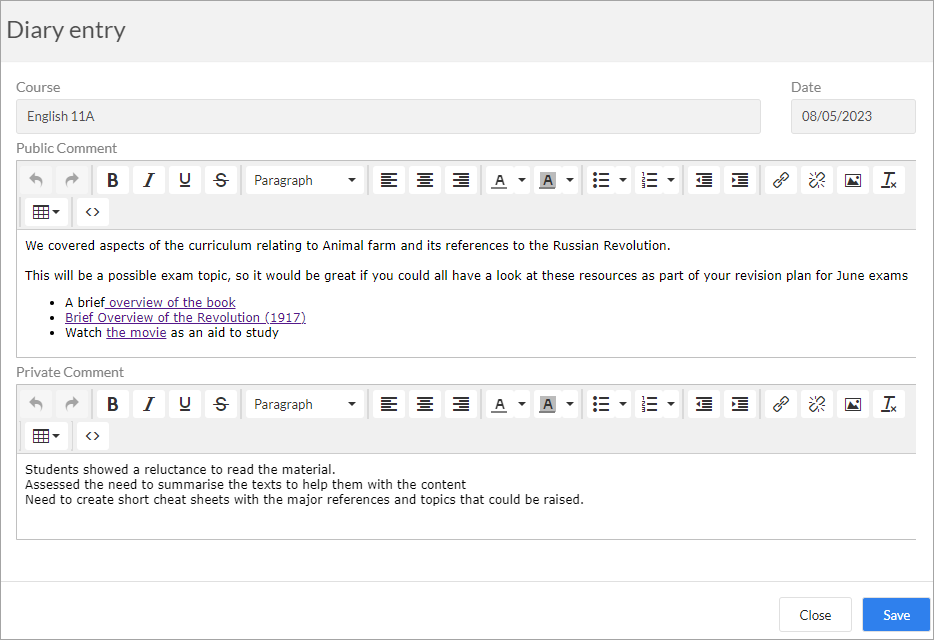Click the Date field 08/05/2023
This screenshot has height=640, width=934.
(853, 116)
